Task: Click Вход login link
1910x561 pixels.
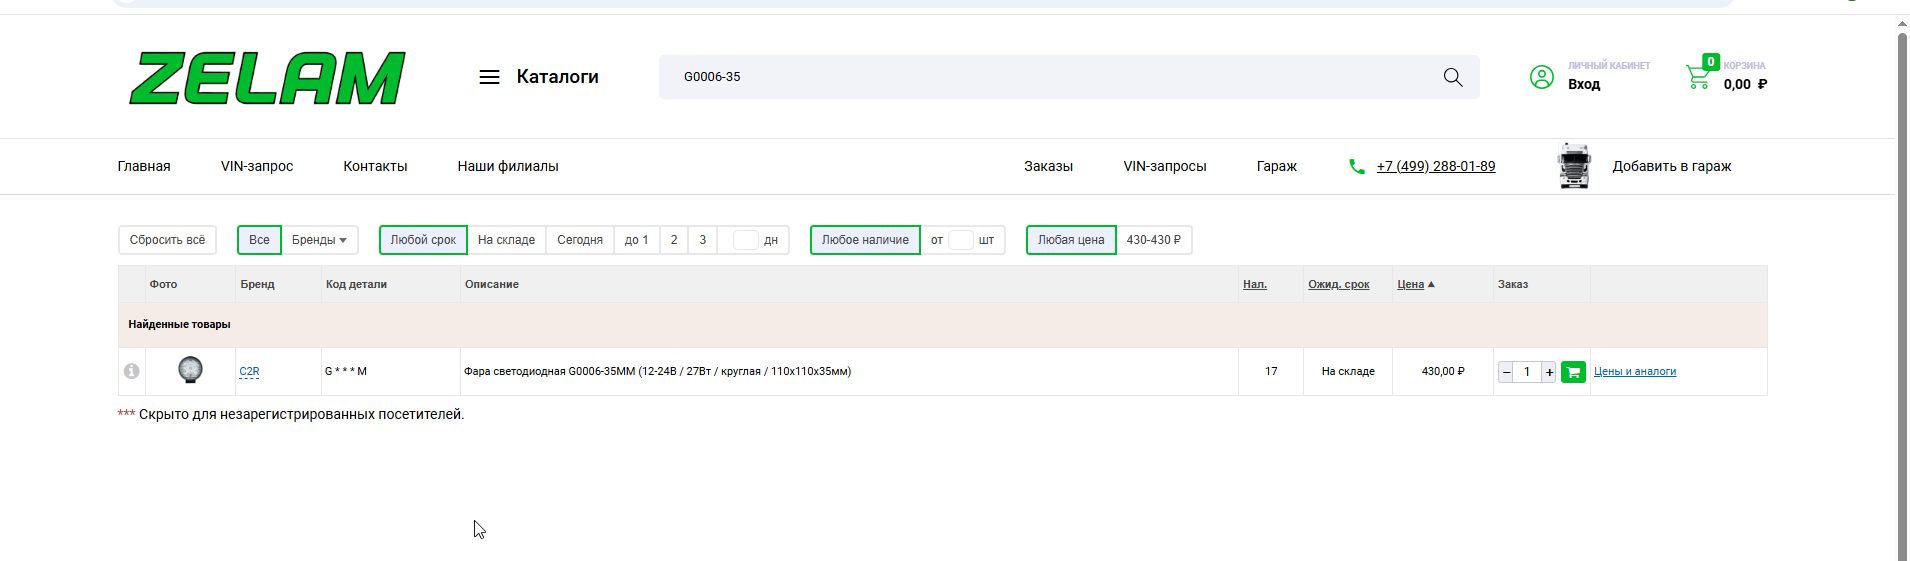Action: [1584, 85]
